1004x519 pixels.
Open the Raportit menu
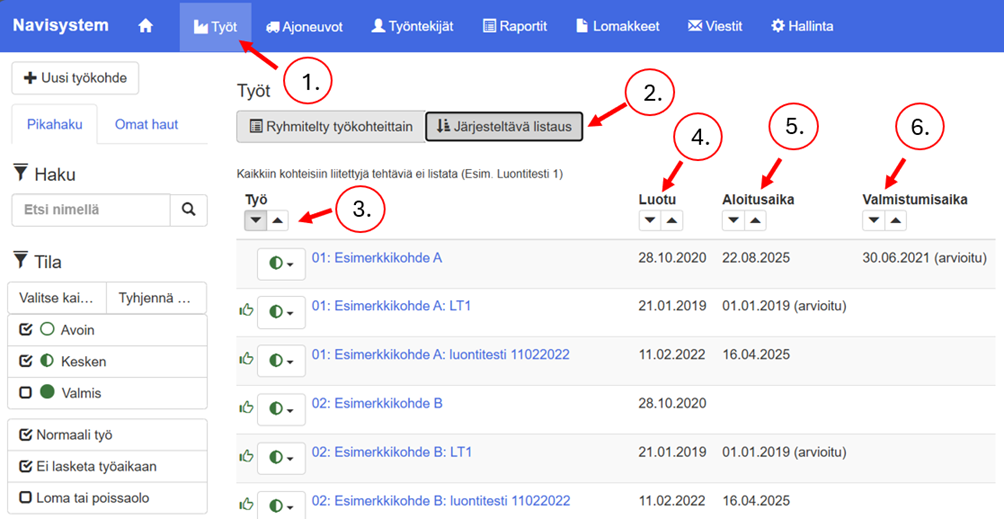(515, 26)
